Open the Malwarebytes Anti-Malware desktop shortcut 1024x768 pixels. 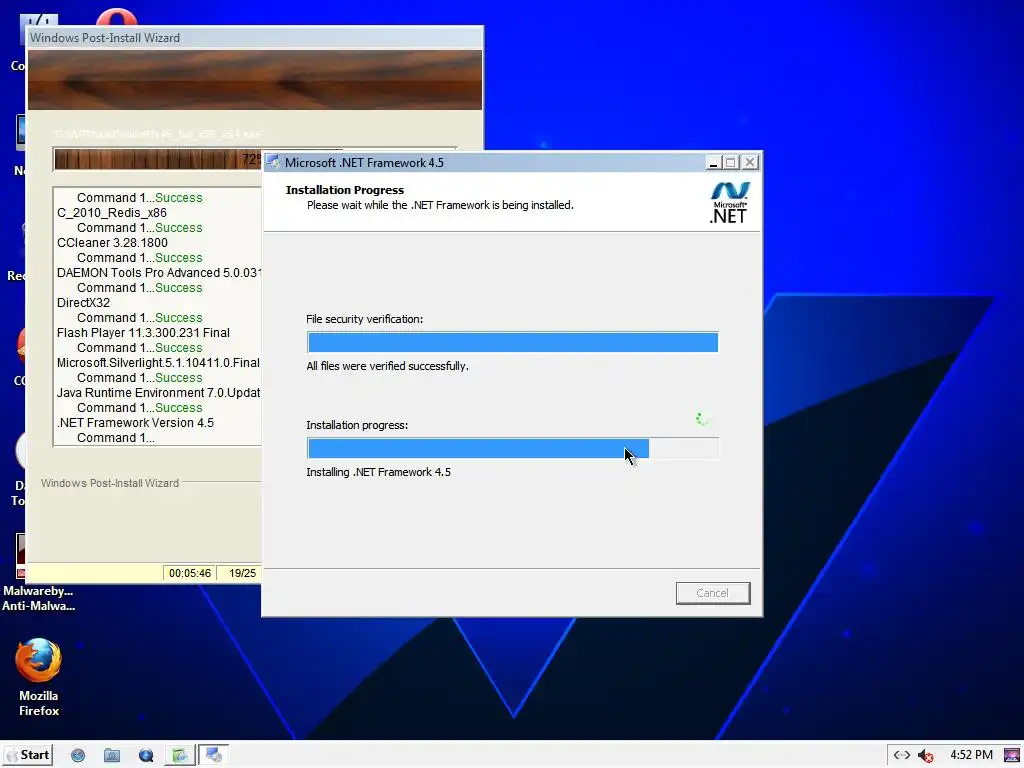tap(38, 573)
